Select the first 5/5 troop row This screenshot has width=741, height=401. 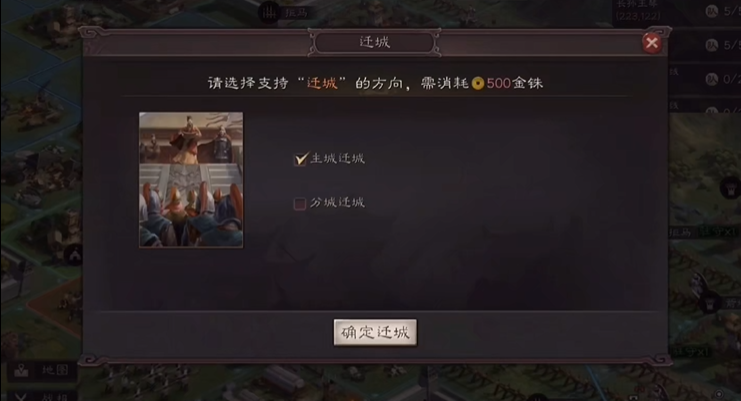tap(722, 11)
